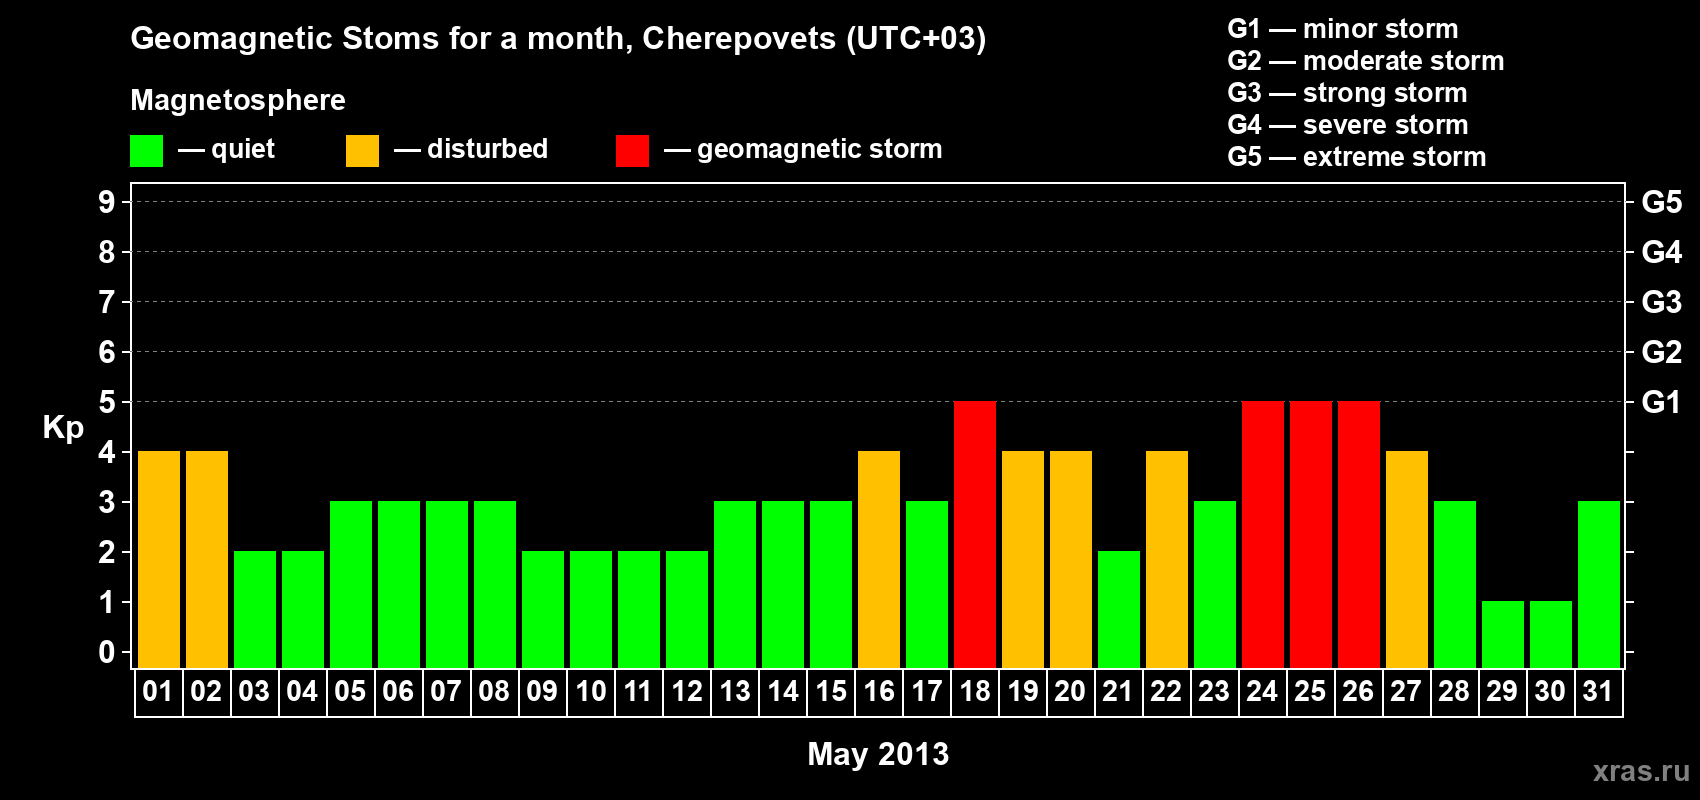Click the red geomagnetic storm legend swatch
The width and height of the screenshot is (1700, 800).
tap(632, 151)
